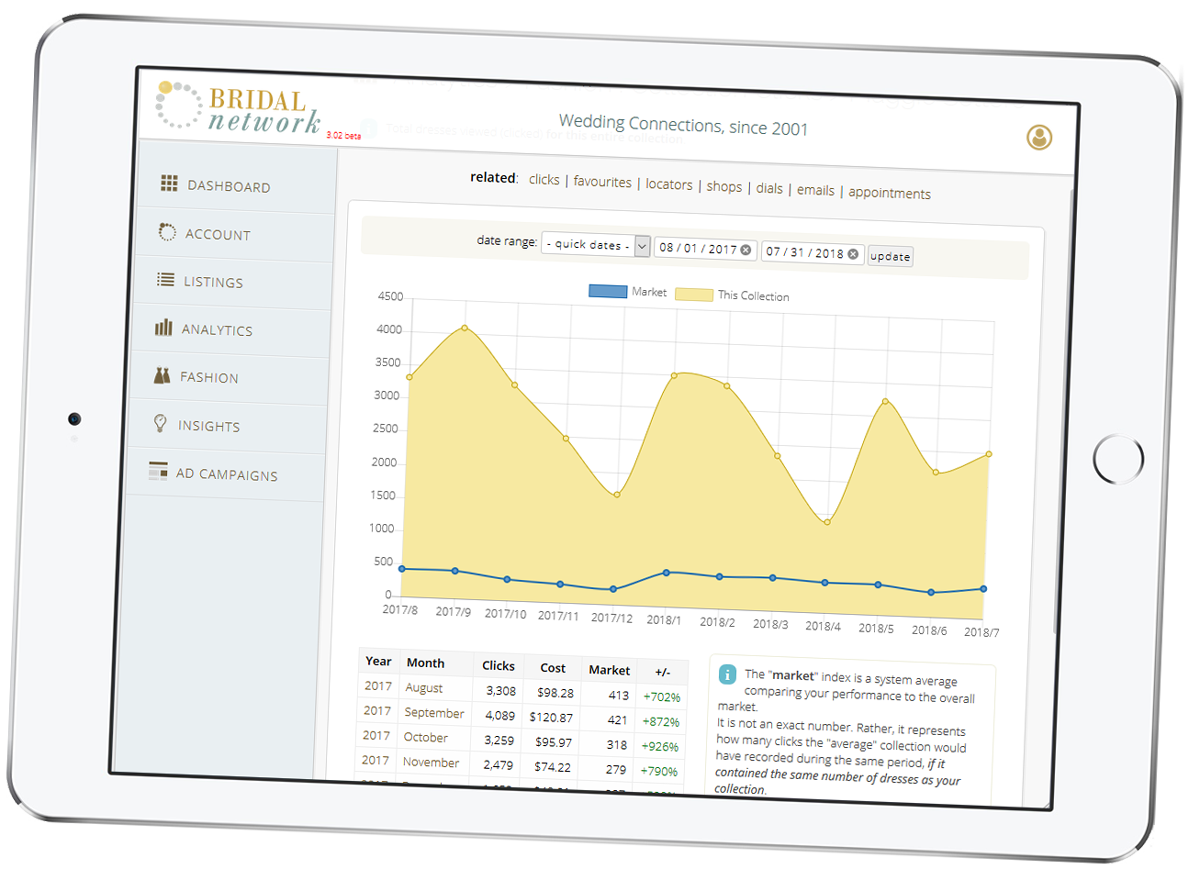
Task: Toggle the Market series in chart legend
Action: coord(607,292)
